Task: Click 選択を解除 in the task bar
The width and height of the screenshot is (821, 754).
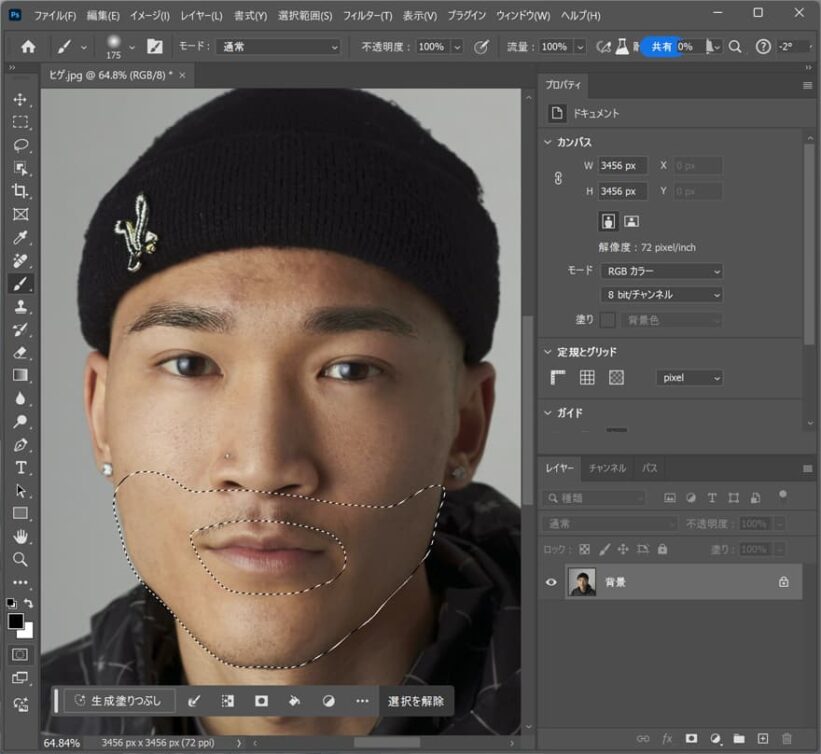Action: (416, 701)
